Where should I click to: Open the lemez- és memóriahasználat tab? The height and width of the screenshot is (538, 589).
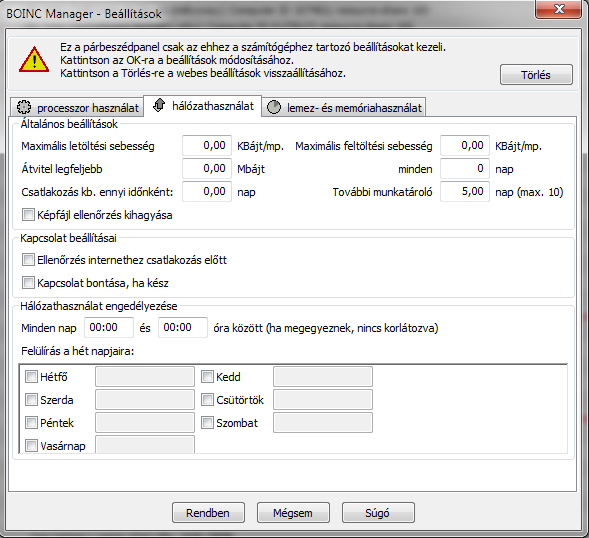pyautogui.click(x=344, y=108)
